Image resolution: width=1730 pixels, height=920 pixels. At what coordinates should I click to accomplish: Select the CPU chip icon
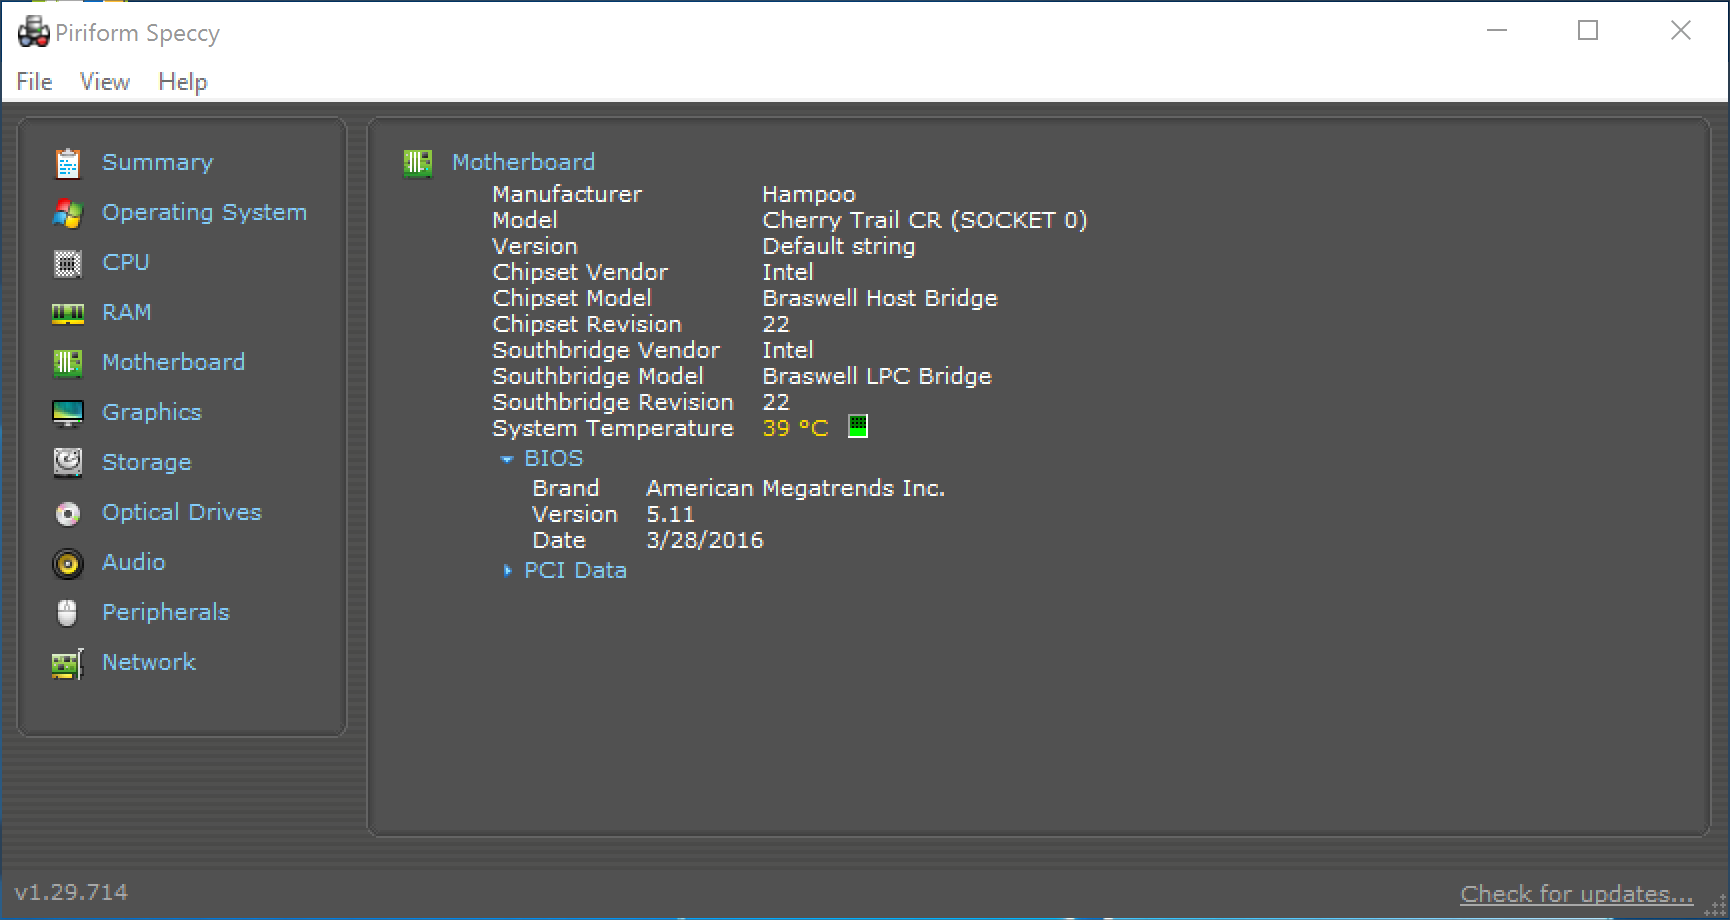pyautogui.click(x=67, y=263)
